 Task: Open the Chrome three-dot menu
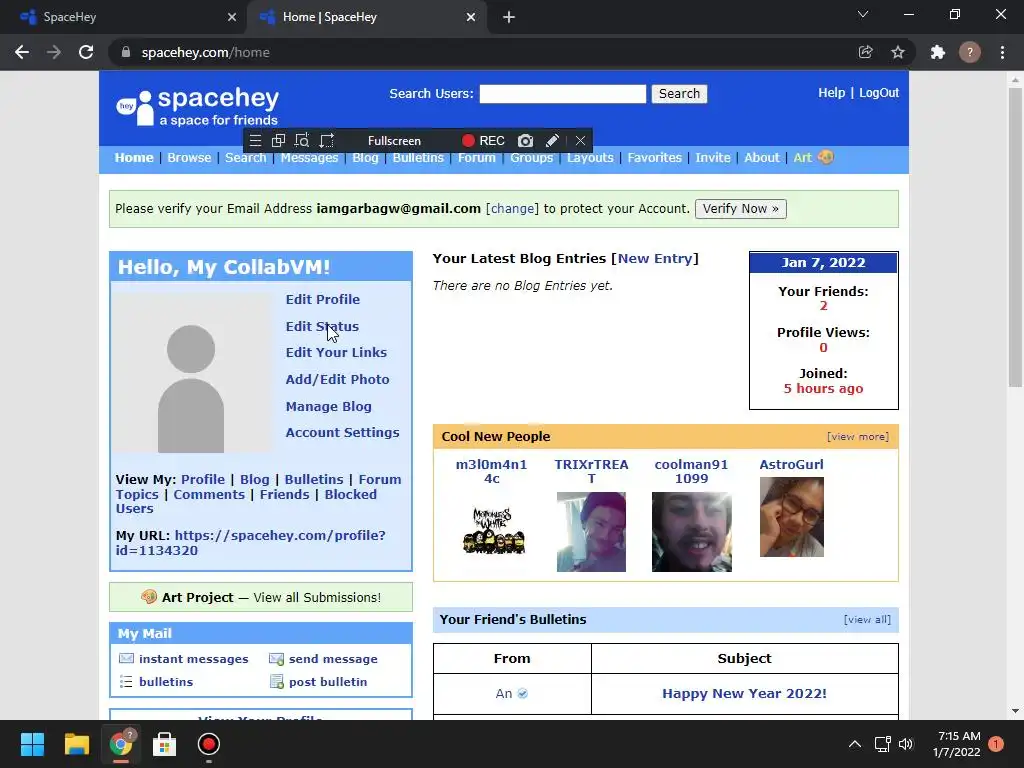1002,52
